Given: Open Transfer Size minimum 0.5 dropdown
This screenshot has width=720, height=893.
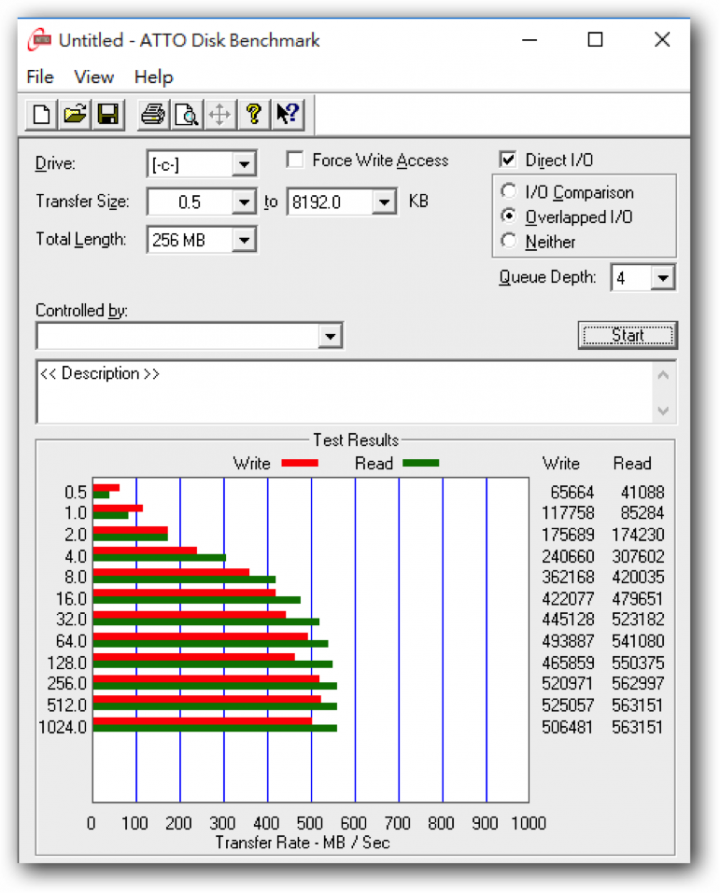Looking at the screenshot, I should 244,202.
